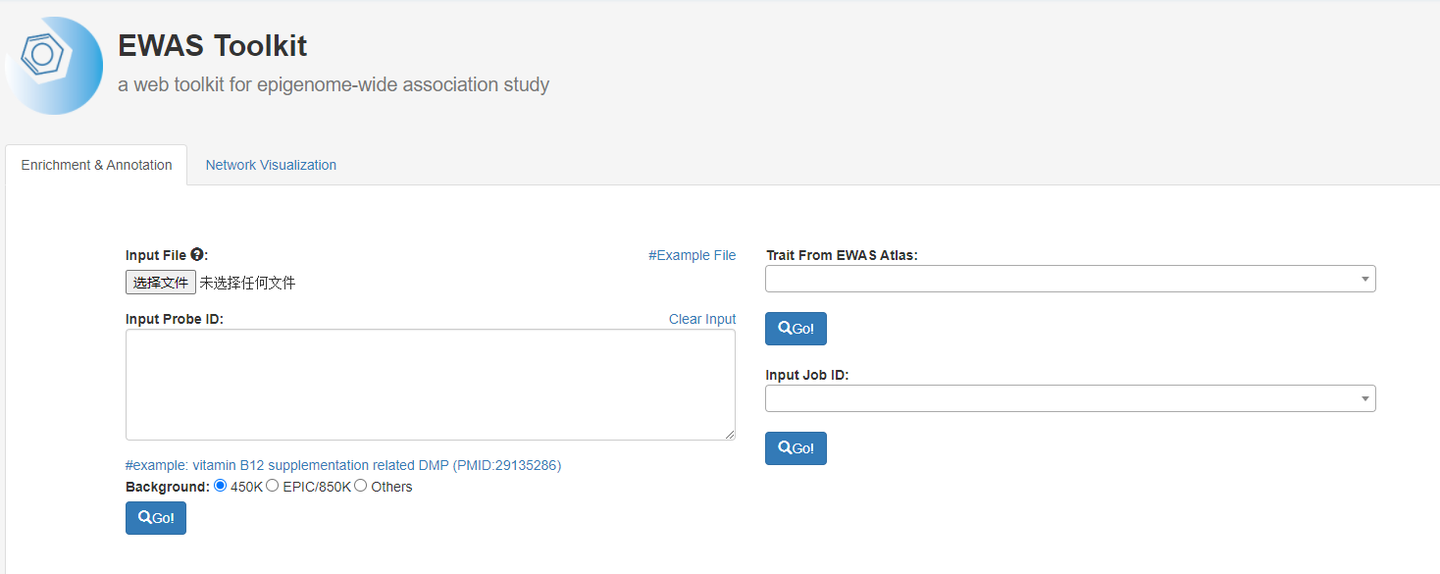Run the Trait From EWAS Atlas Go search
Image resolution: width=1440 pixels, height=574 pixels.
tap(795, 328)
